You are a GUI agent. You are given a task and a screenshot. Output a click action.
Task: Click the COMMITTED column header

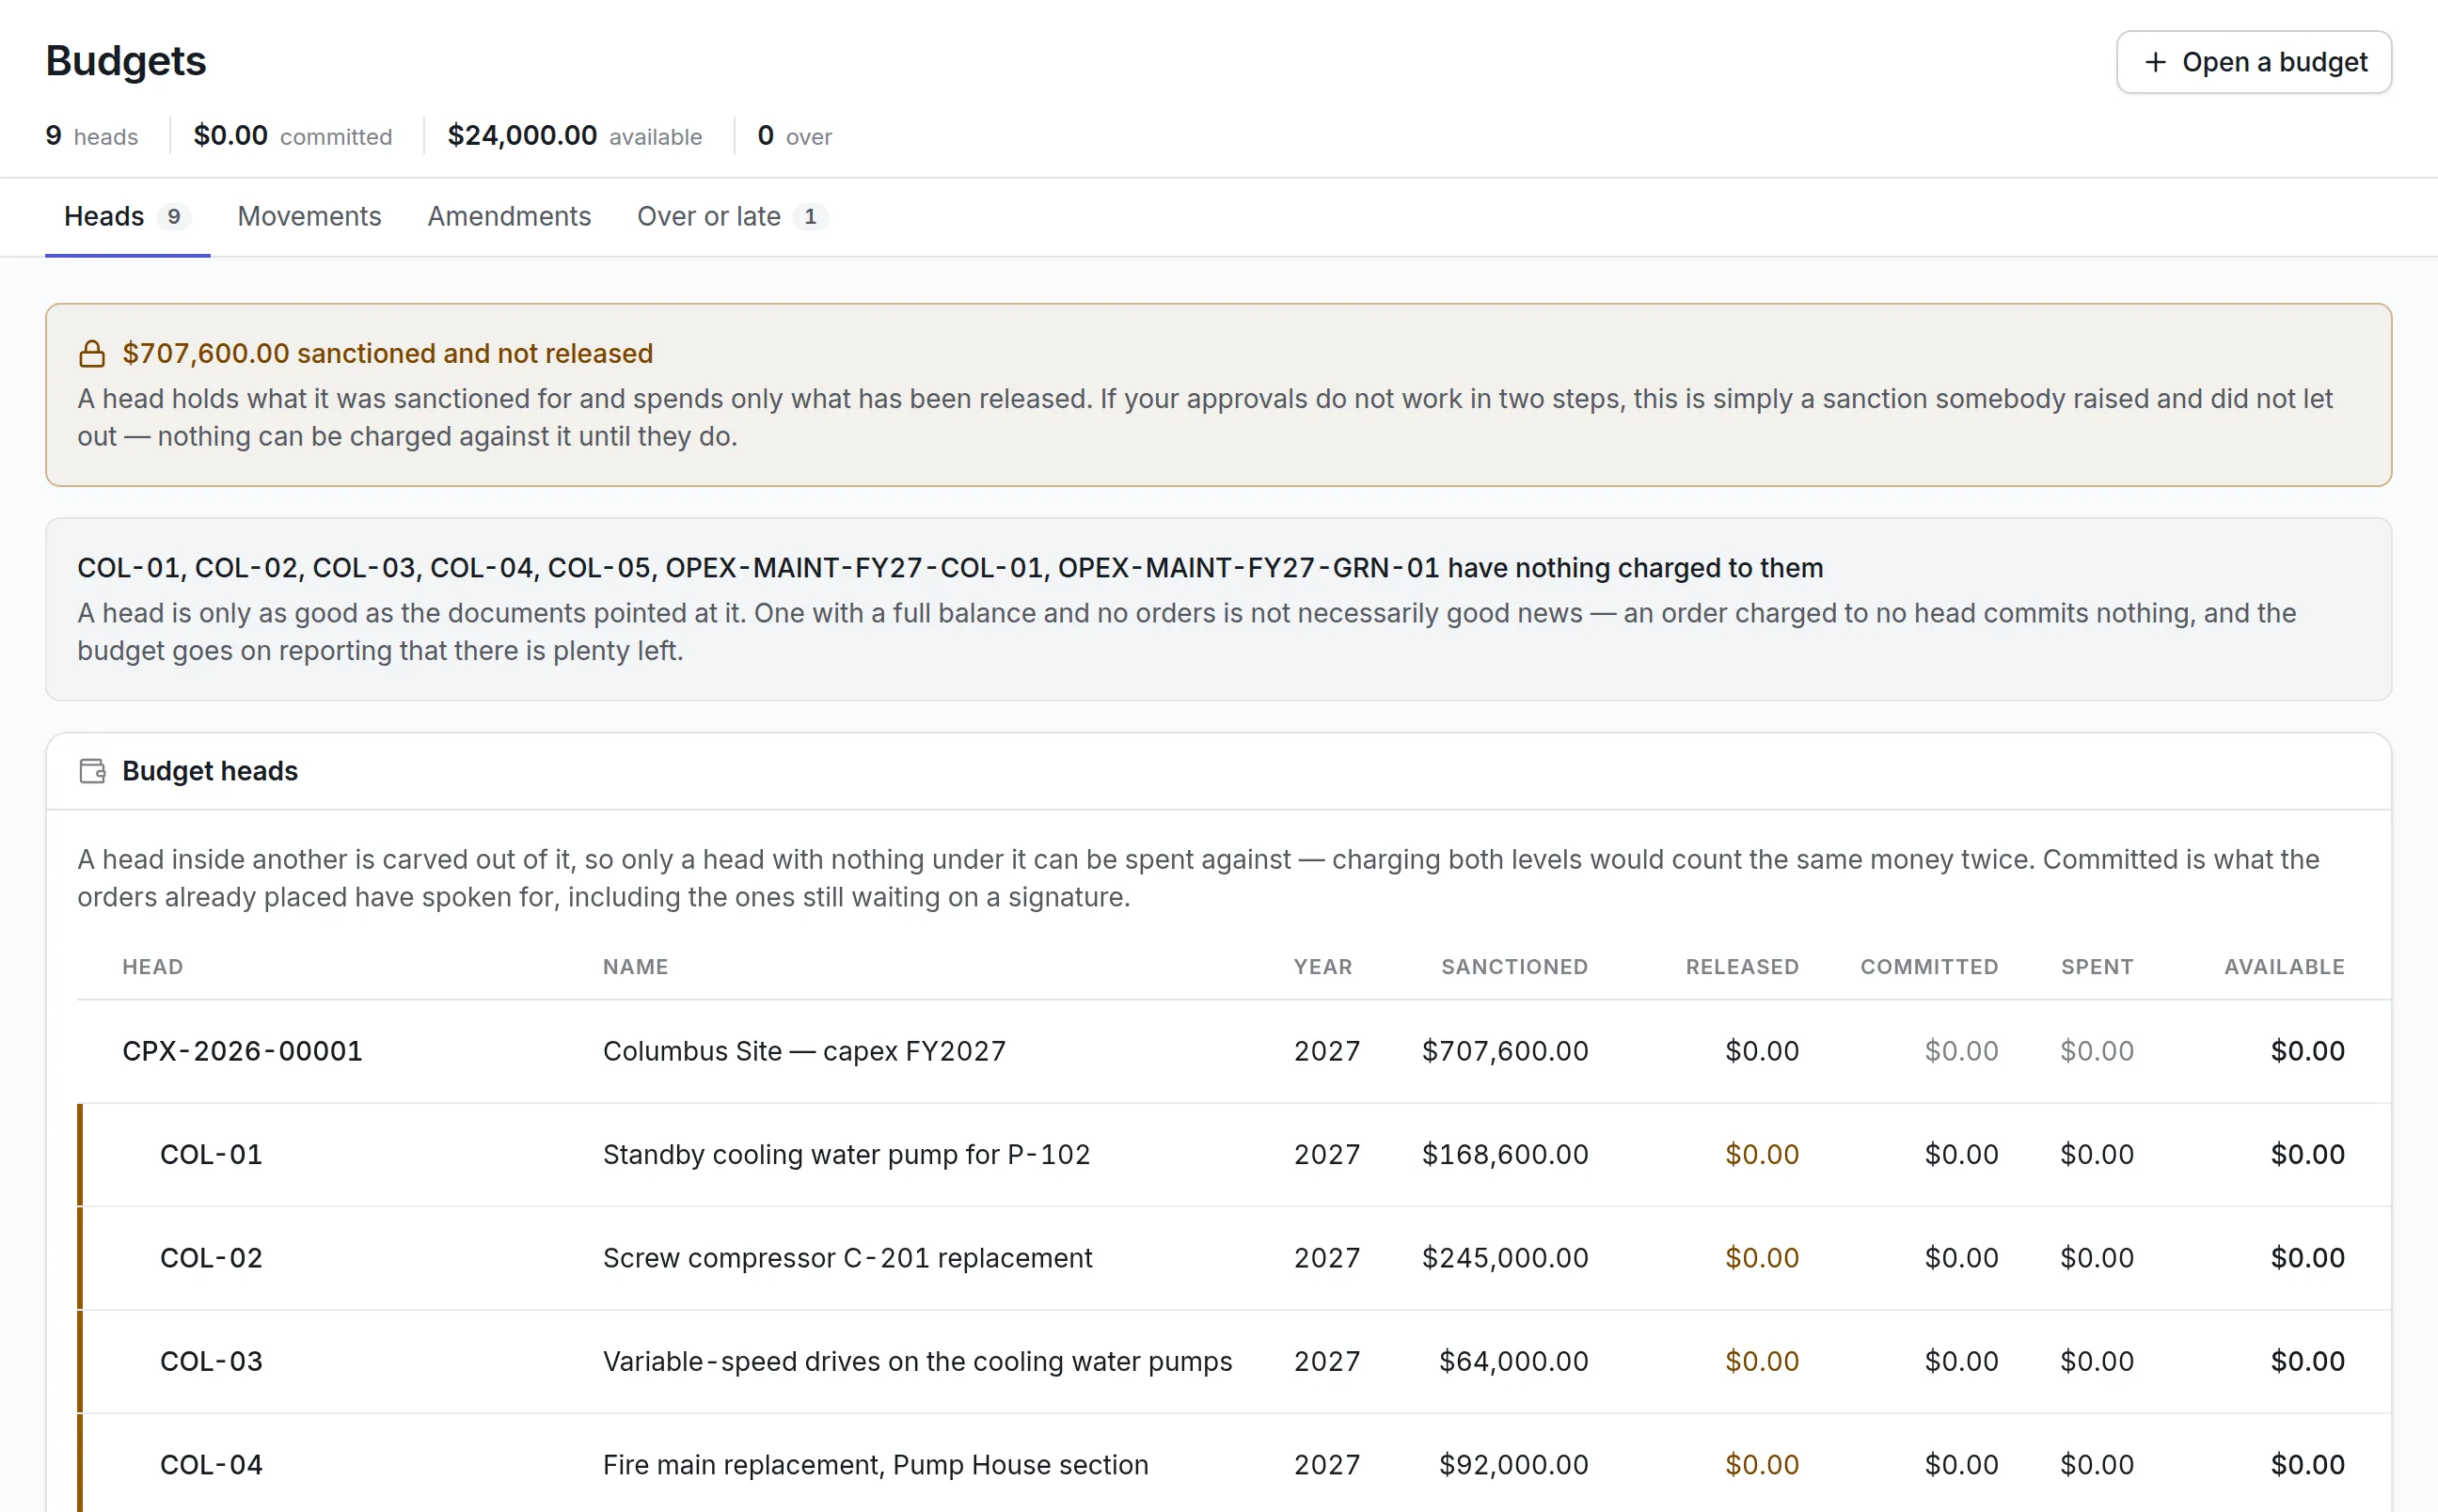tap(1929, 967)
